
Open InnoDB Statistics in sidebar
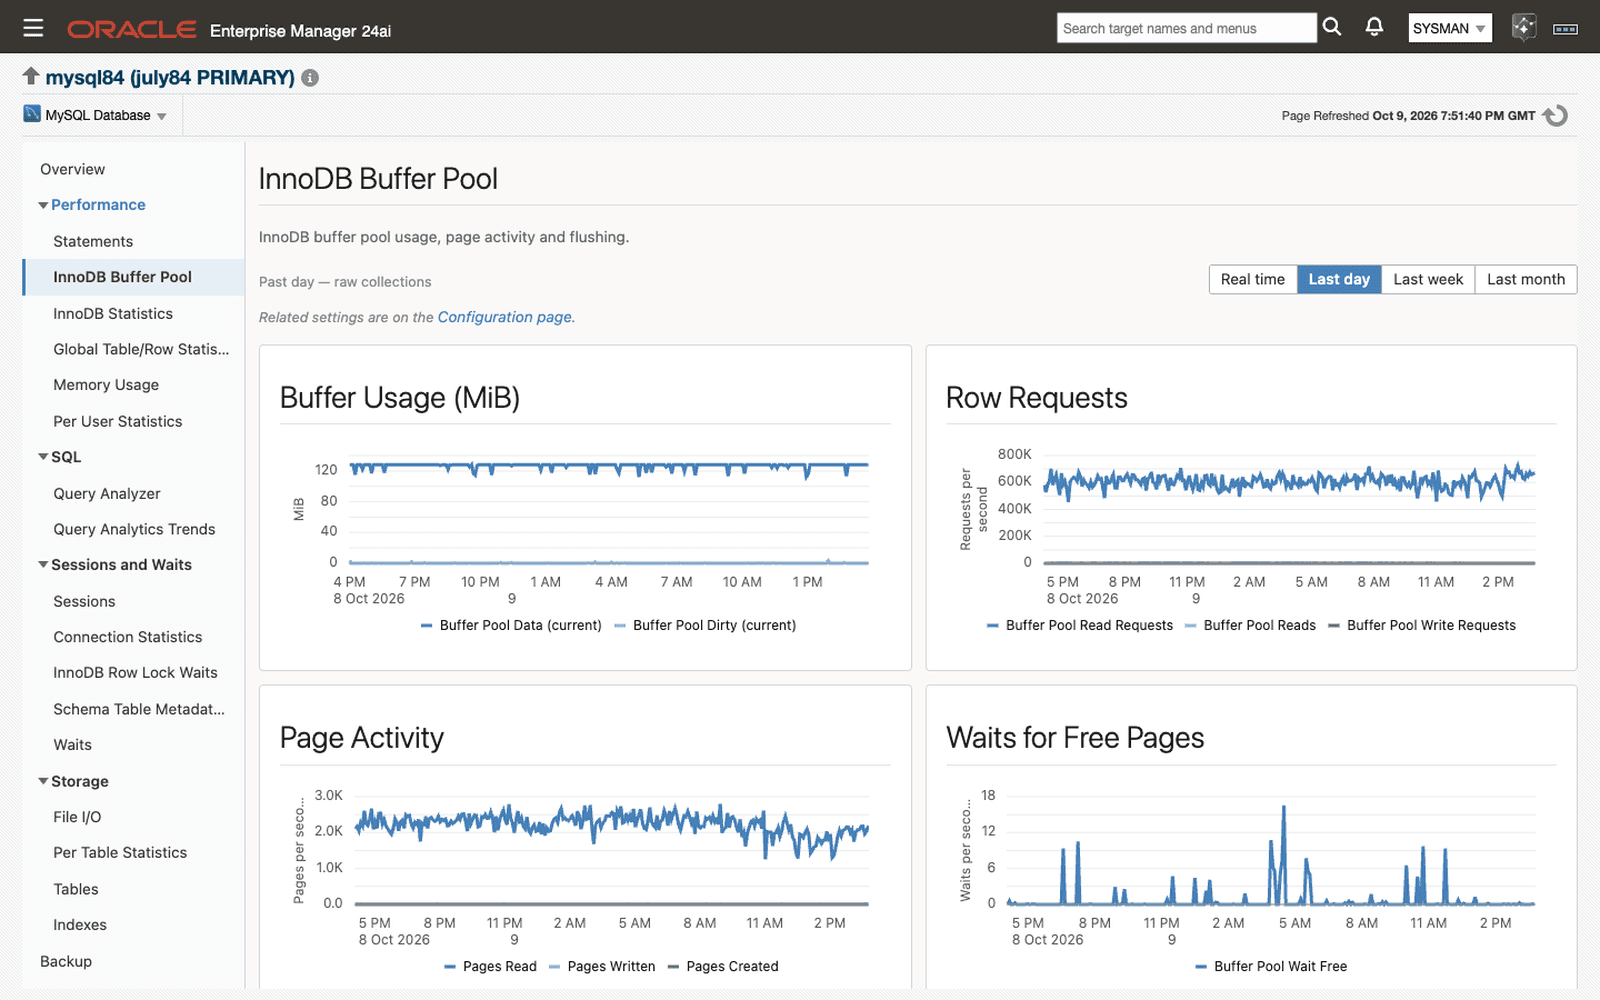[x=113, y=313]
